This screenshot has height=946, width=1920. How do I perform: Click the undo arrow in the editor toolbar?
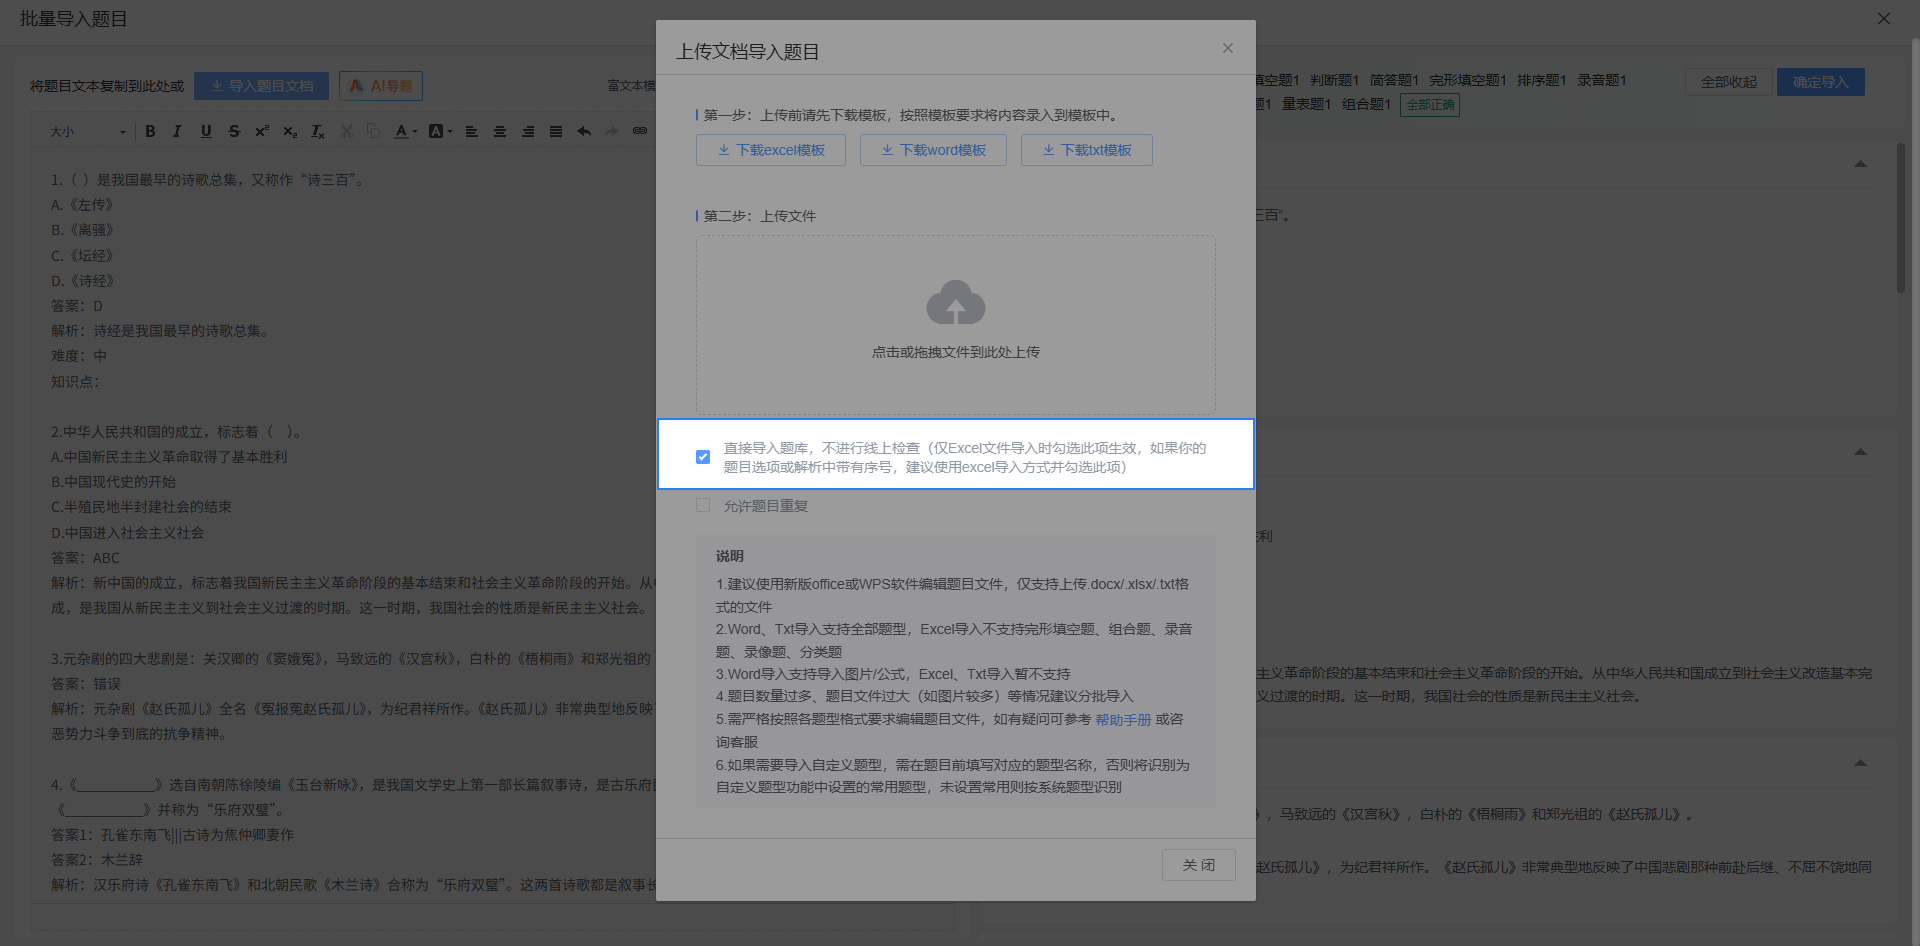[584, 131]
